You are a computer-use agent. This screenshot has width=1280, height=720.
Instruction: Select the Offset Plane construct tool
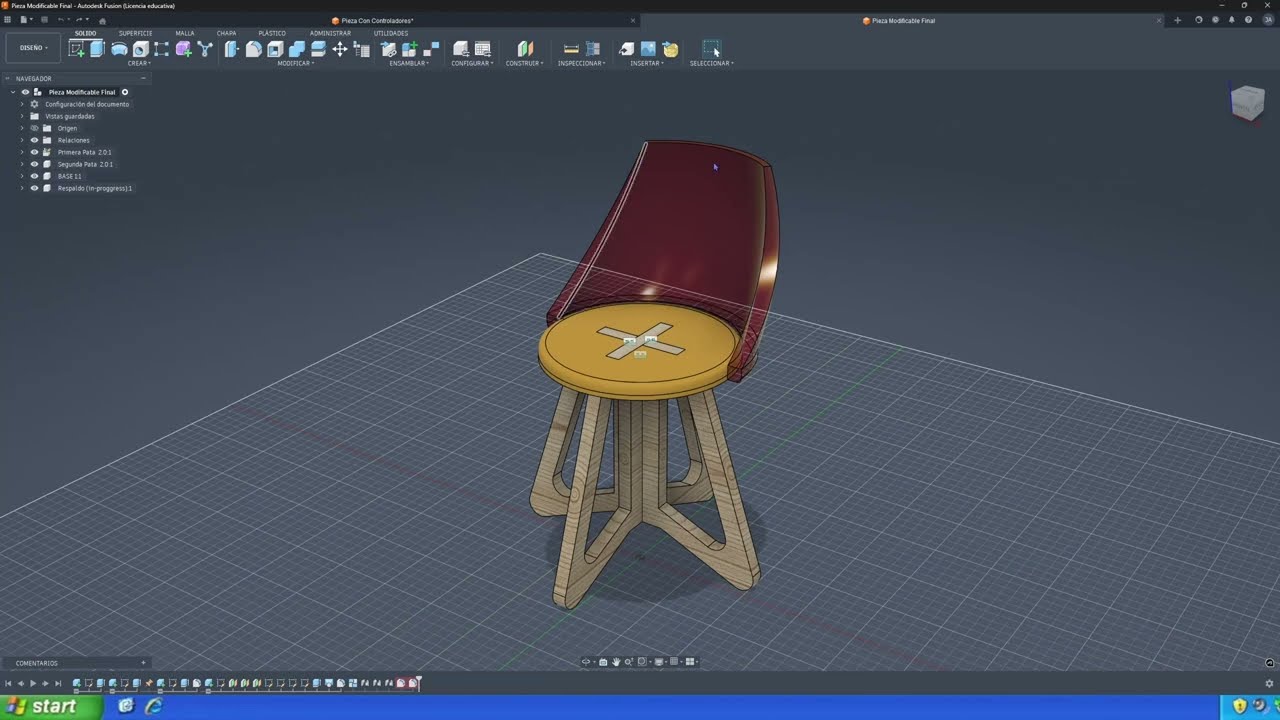(x=525, y=49)
